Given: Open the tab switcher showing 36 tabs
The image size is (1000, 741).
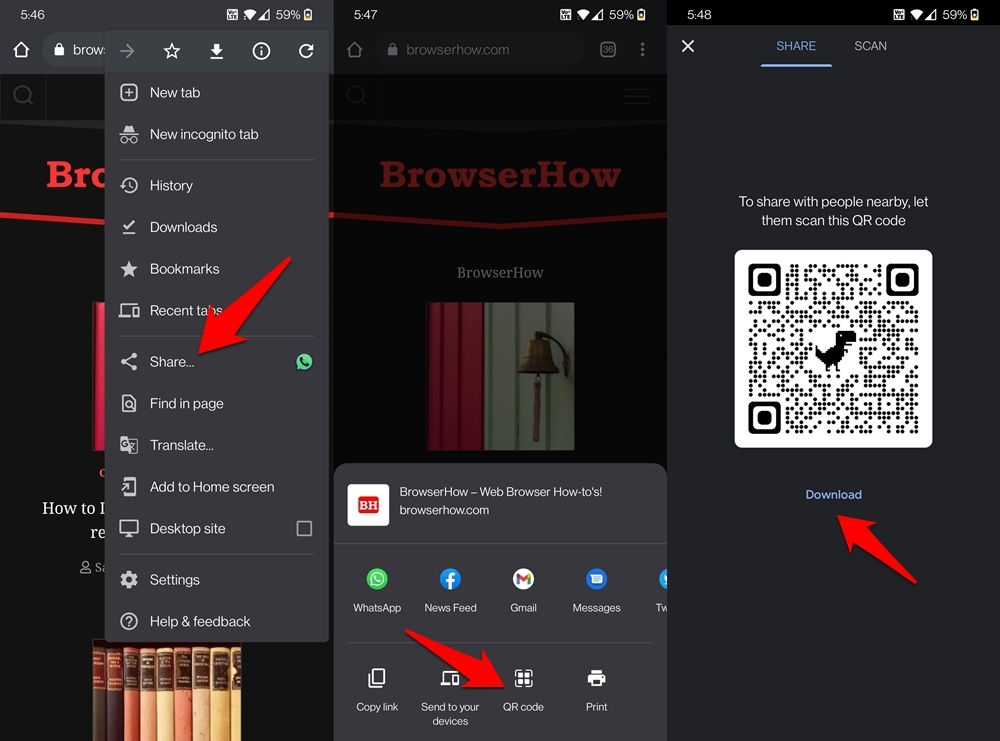Looking at the screenshot, I should 608,49.
